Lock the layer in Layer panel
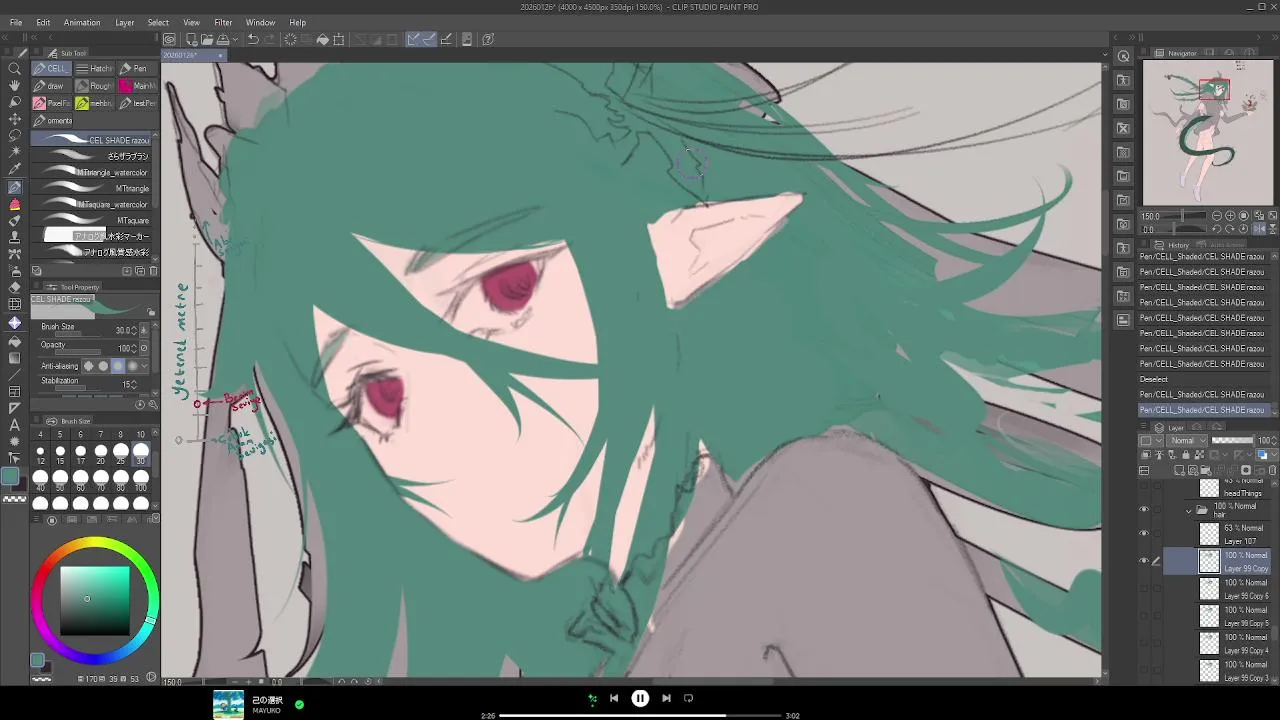Image resolution: width=1280 pixels, height=720 pixels. (x=1186, y=455)
